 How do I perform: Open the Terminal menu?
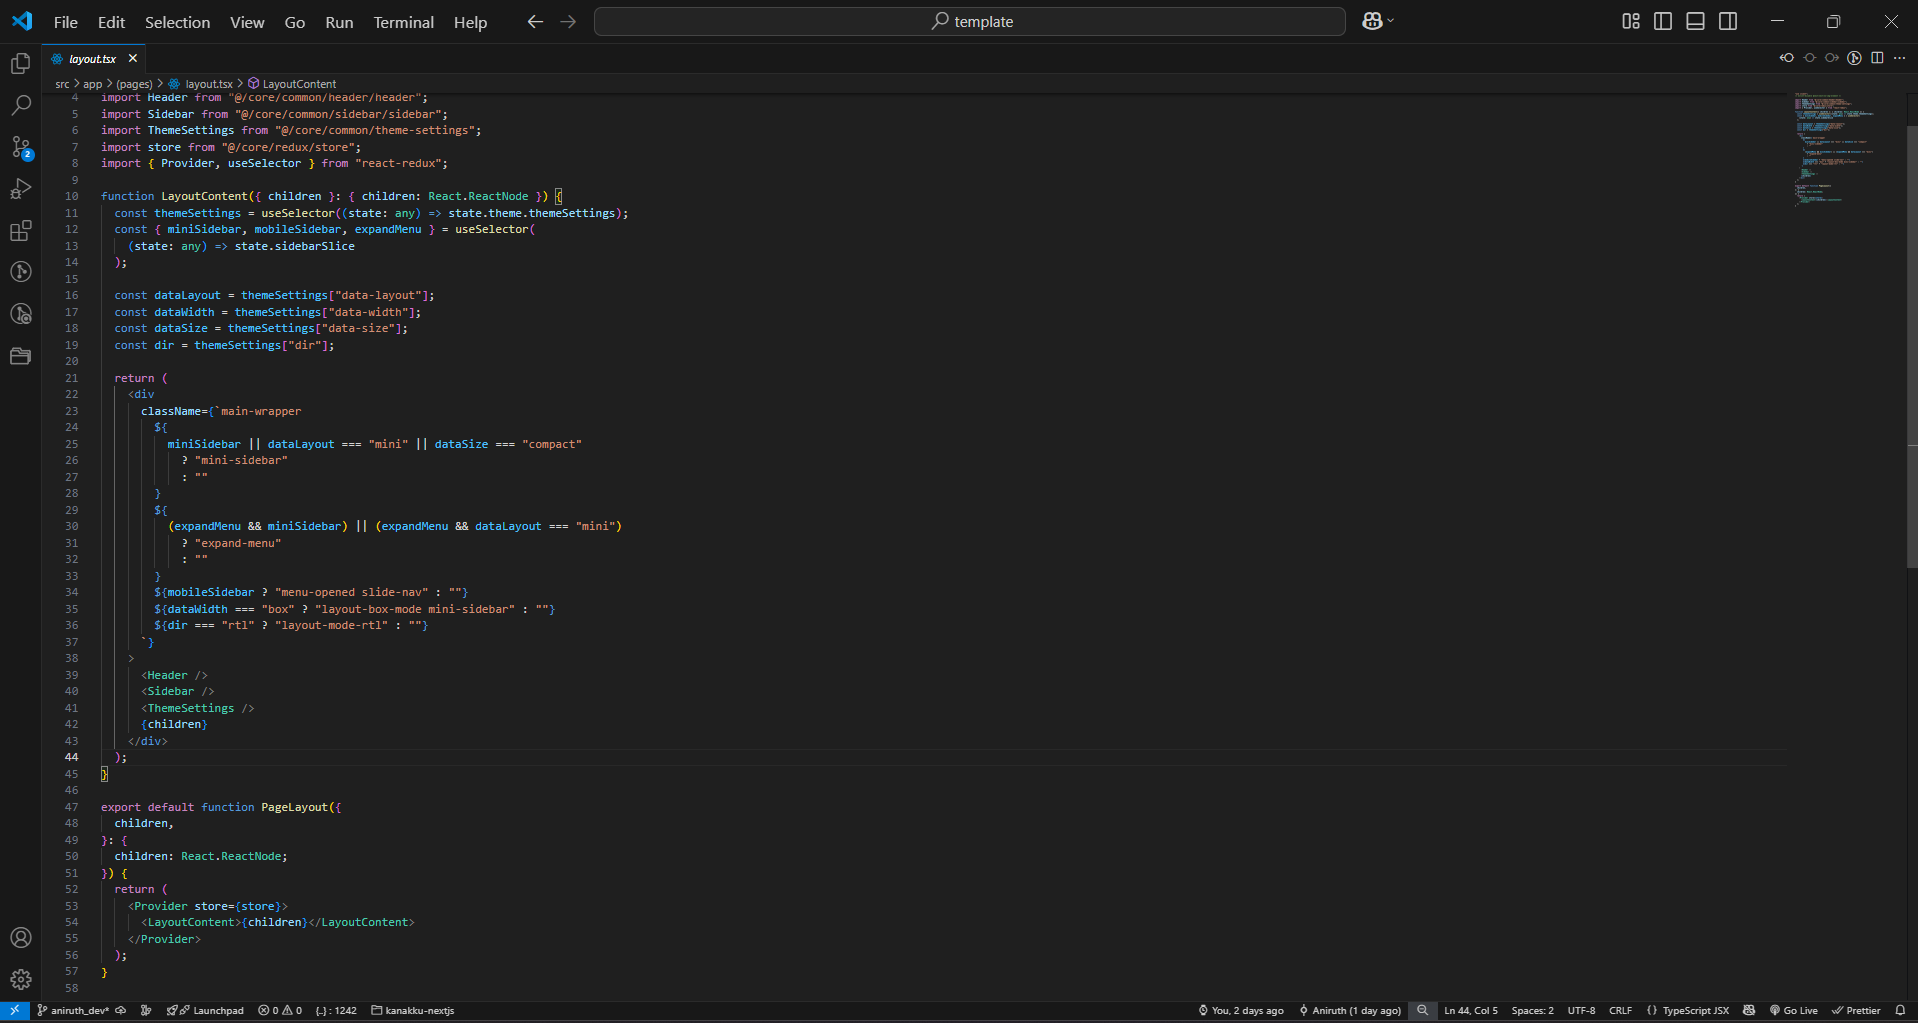[404, 22]
